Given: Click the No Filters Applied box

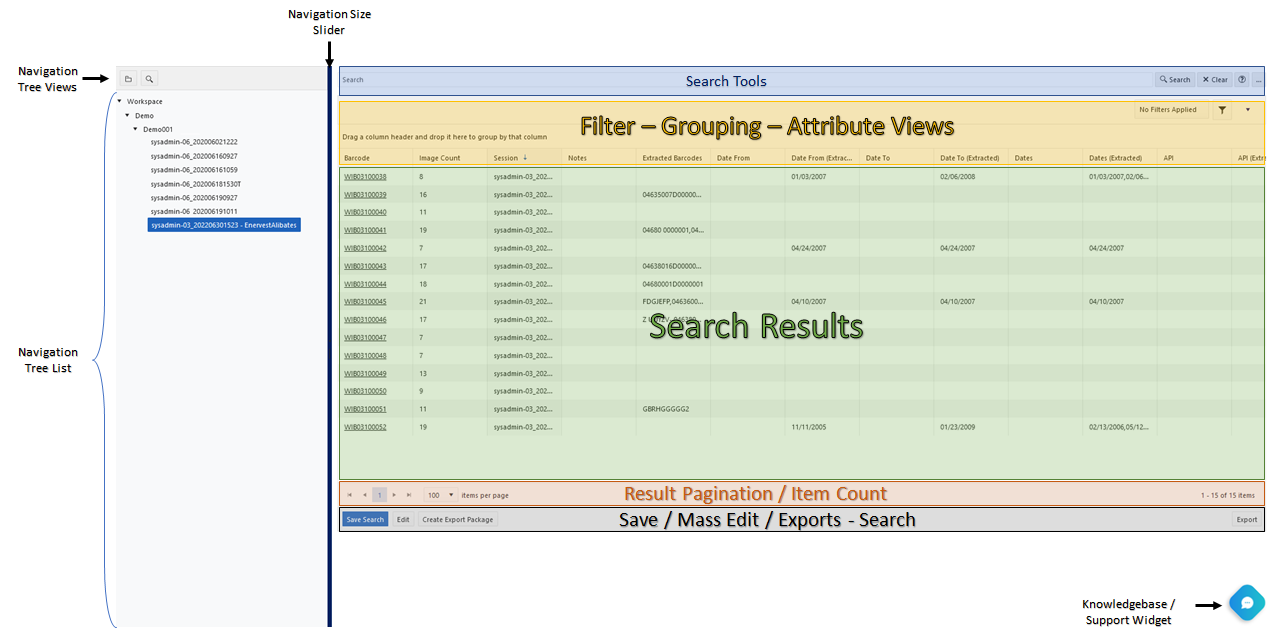Looking at the screenshot, I should pyautogui.click(x=1172, y=110).
